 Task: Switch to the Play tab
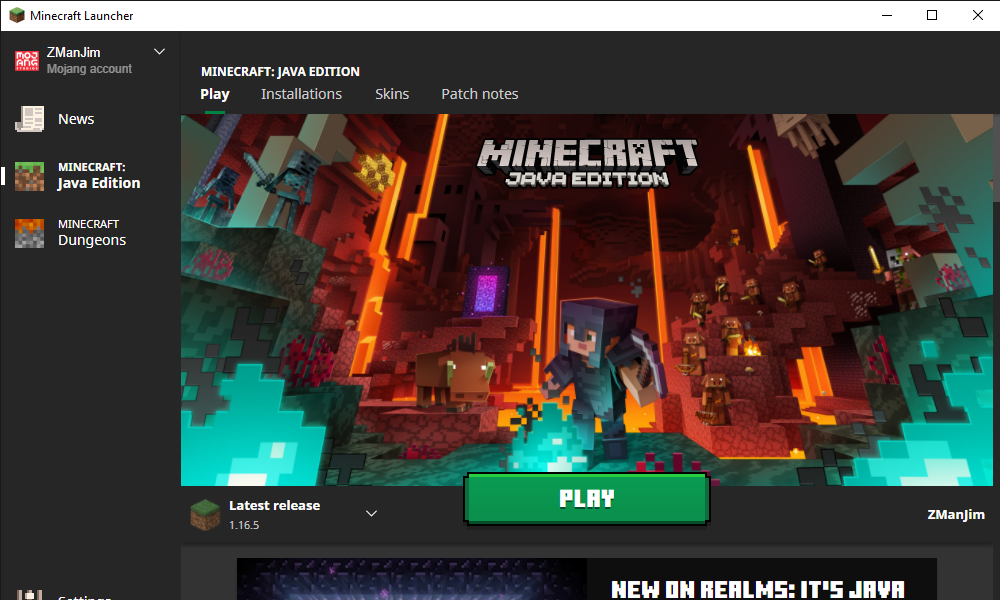click(x=214, y=94)
